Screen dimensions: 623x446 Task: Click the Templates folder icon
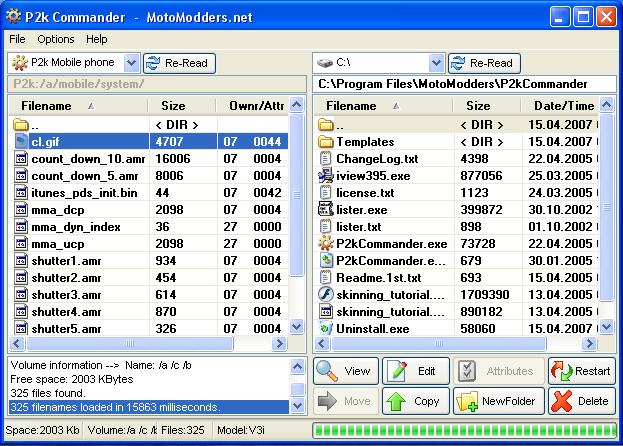pyautogui.click(x=325, y=142)
